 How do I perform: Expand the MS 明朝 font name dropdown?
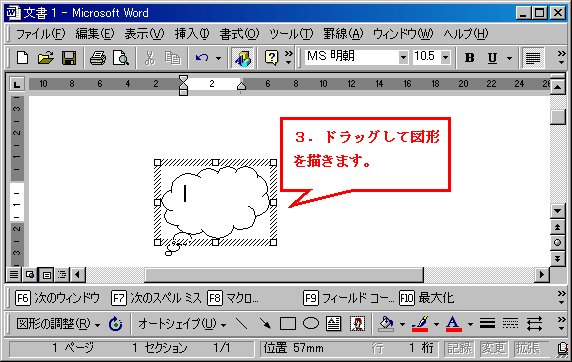pos(403,57)
